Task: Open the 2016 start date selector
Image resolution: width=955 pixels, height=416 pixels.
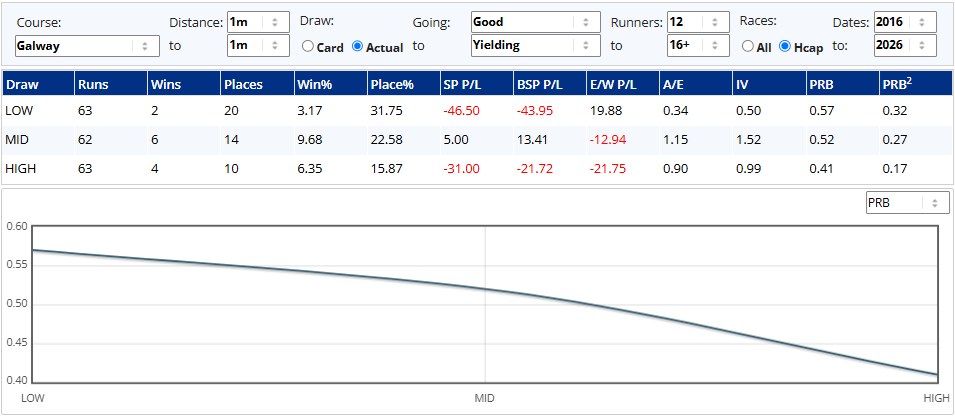Action: pos(905,22)
